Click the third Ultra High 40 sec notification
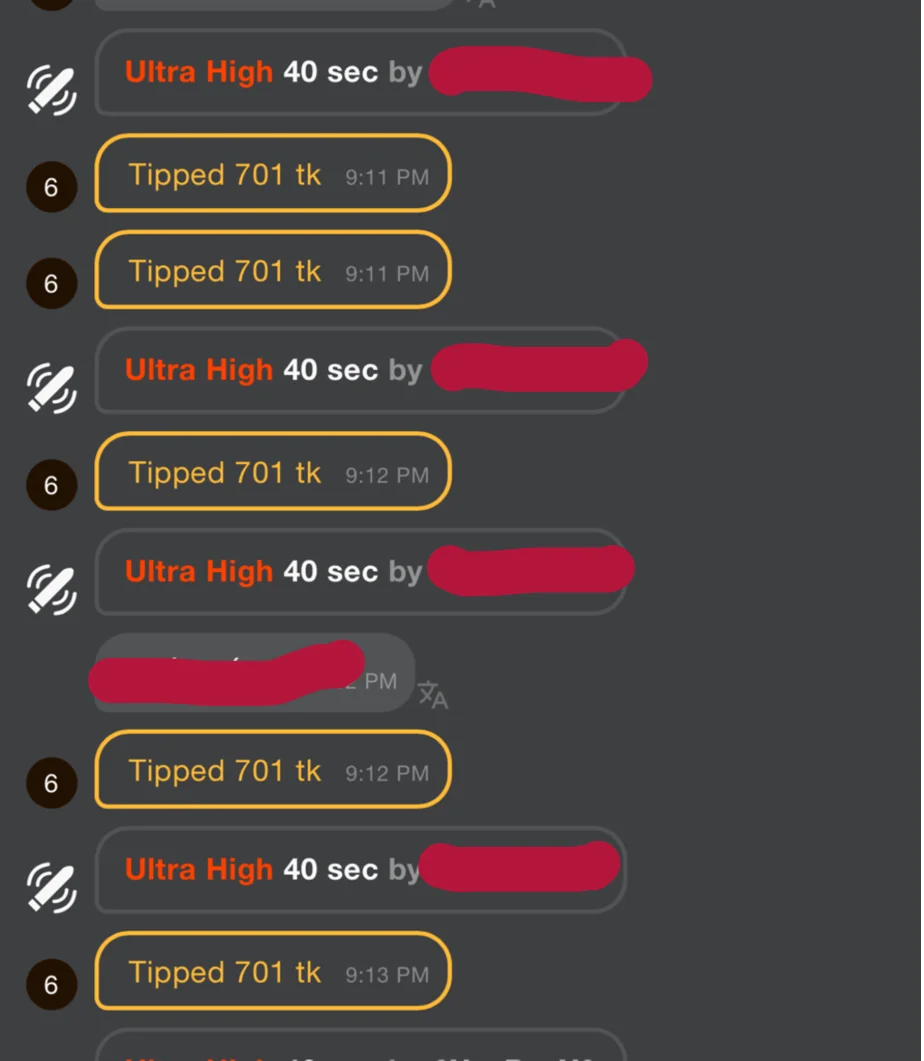 pos(361,572)
